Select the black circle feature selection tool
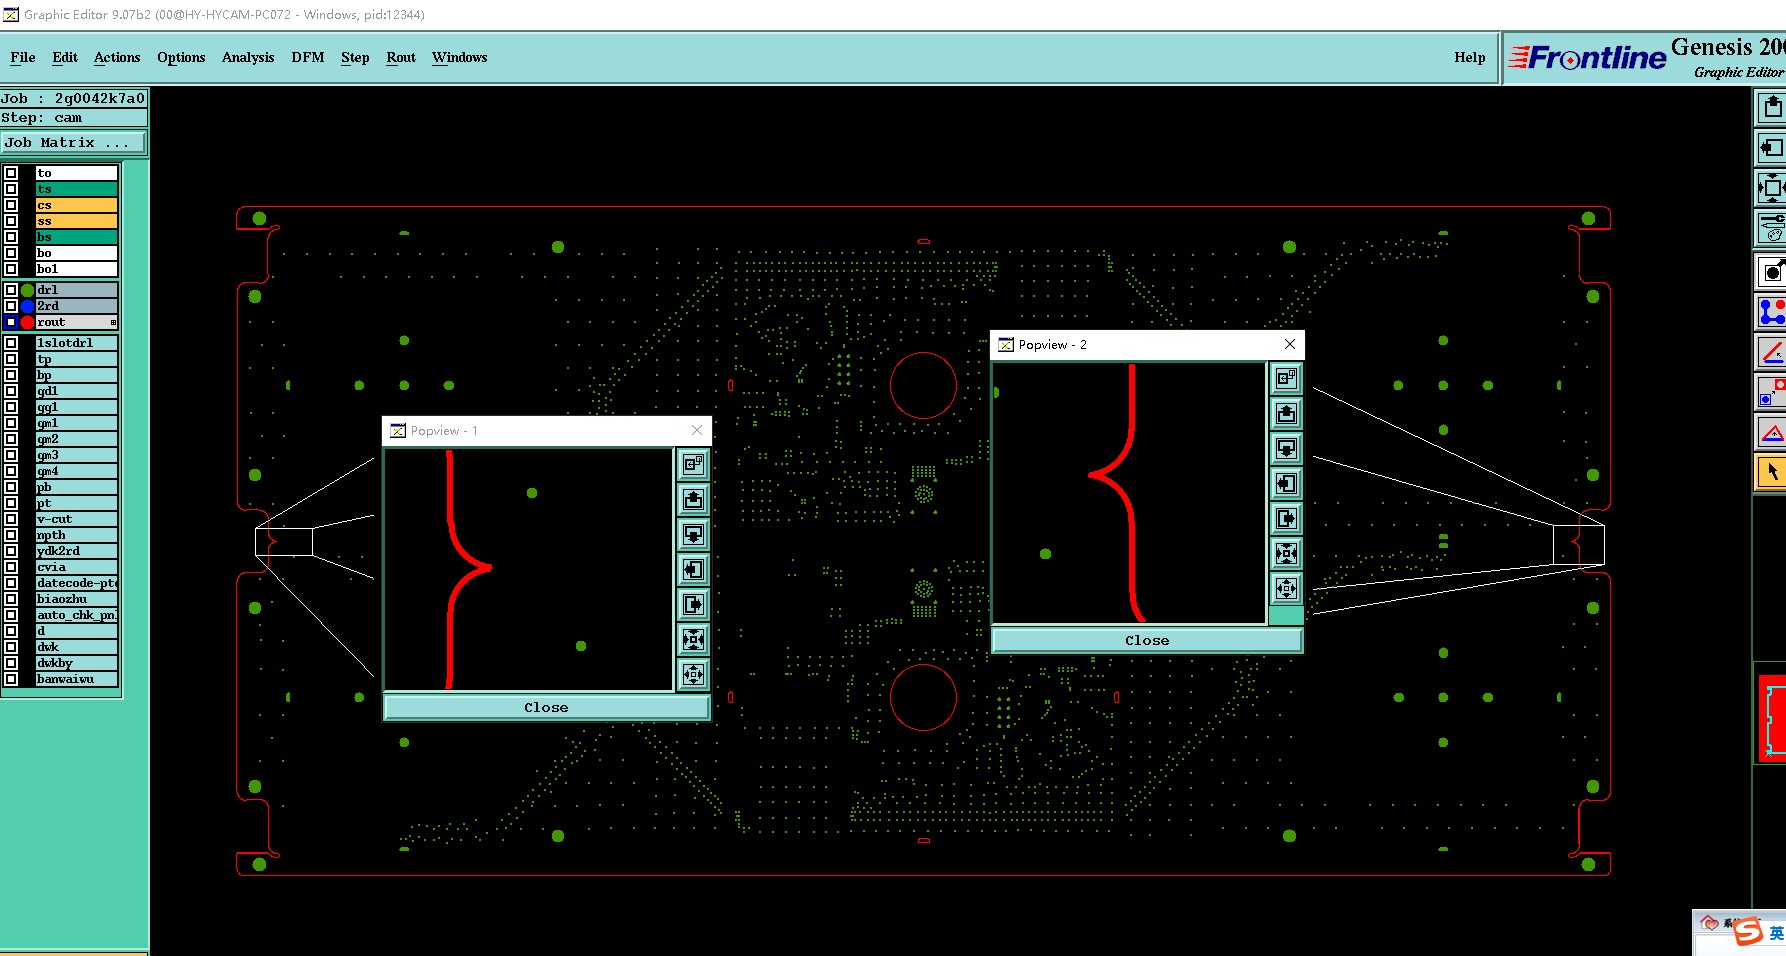 (1772, 271)
